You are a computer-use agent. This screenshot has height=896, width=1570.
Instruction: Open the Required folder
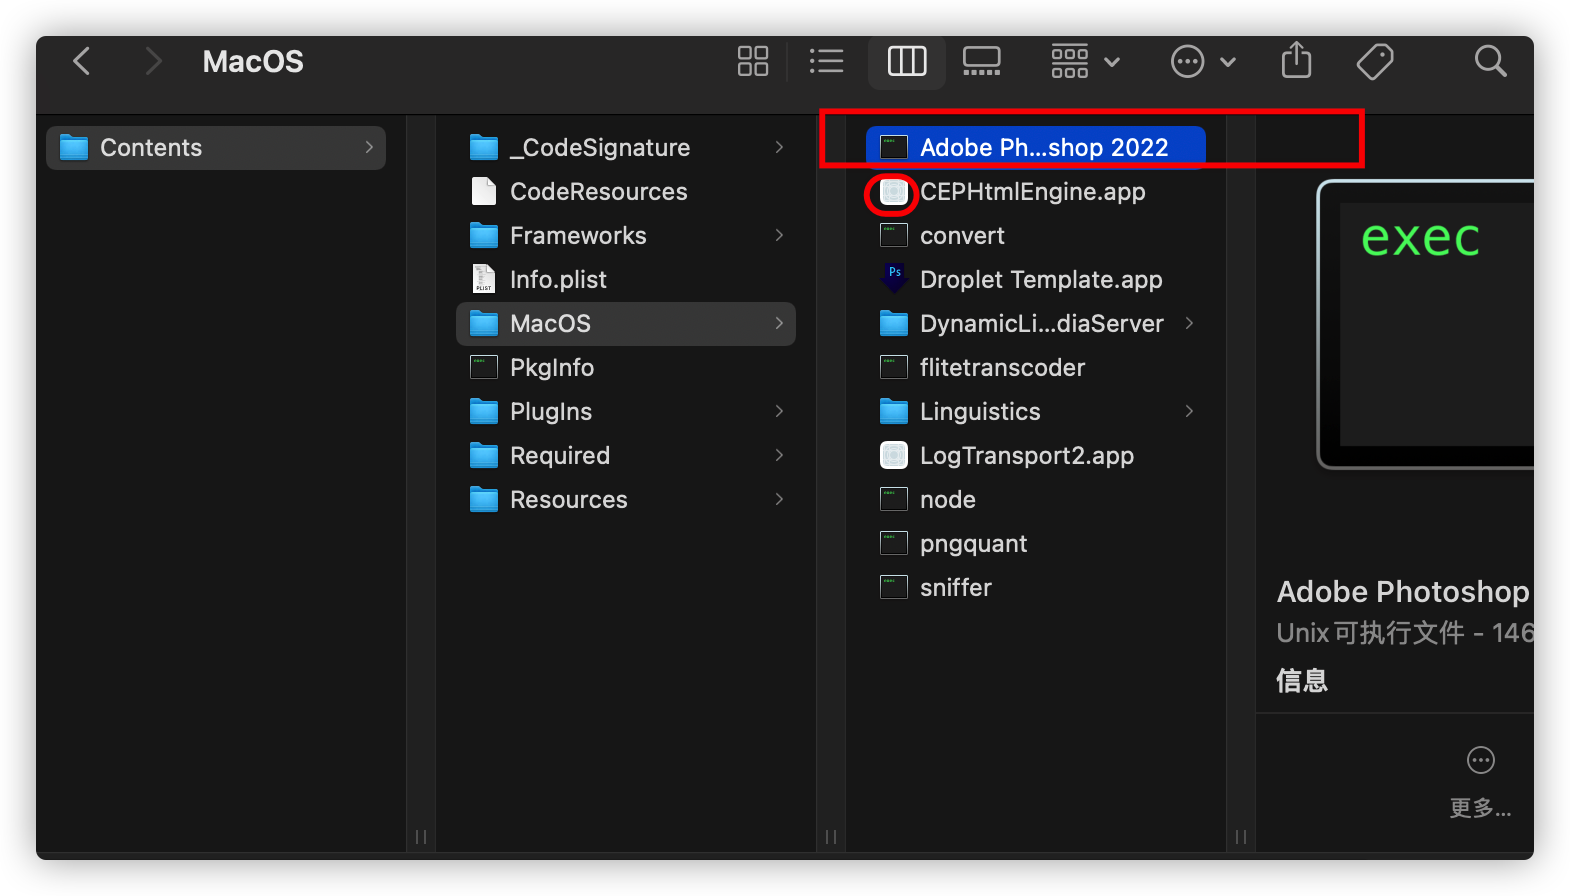coord(626,456)
